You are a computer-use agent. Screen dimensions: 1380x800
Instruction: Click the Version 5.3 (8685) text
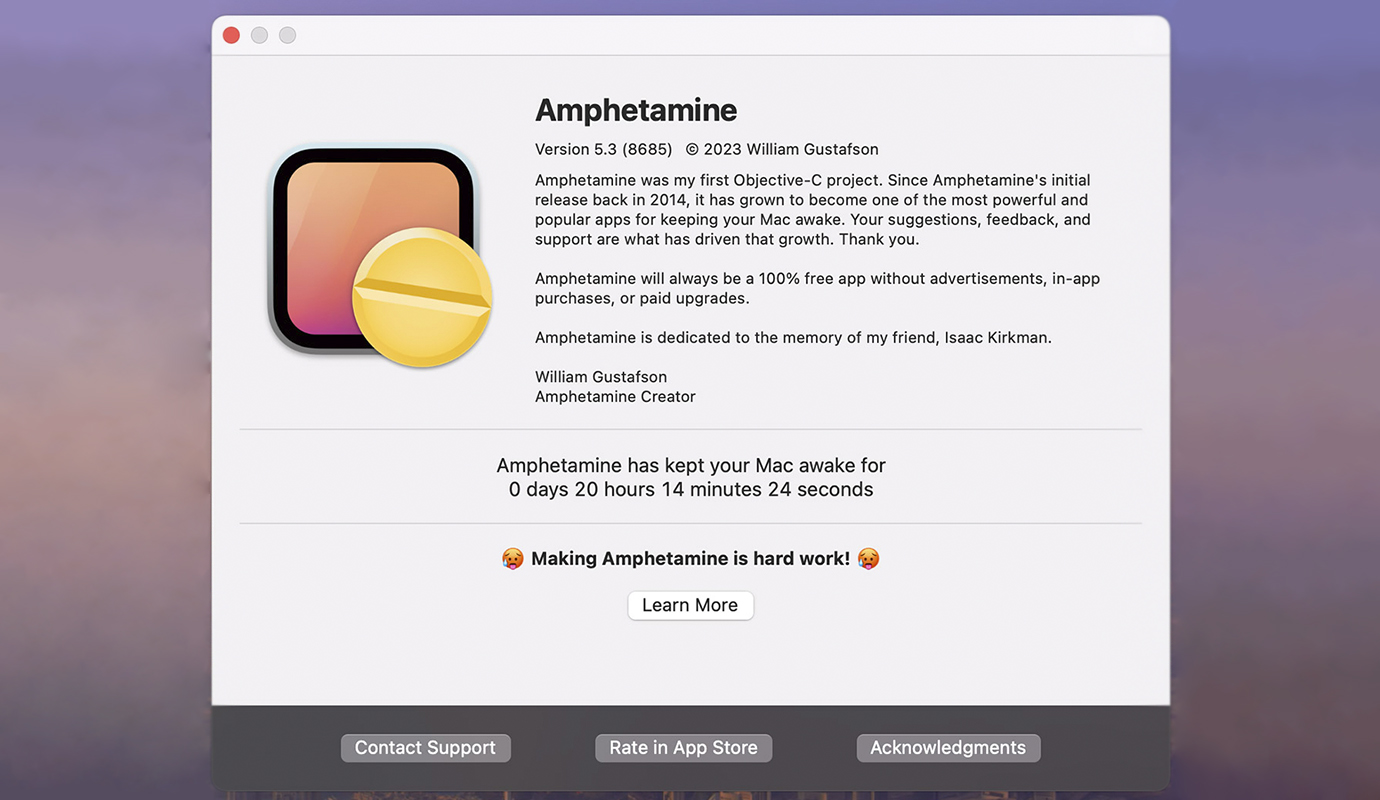[x=603, y=149]
